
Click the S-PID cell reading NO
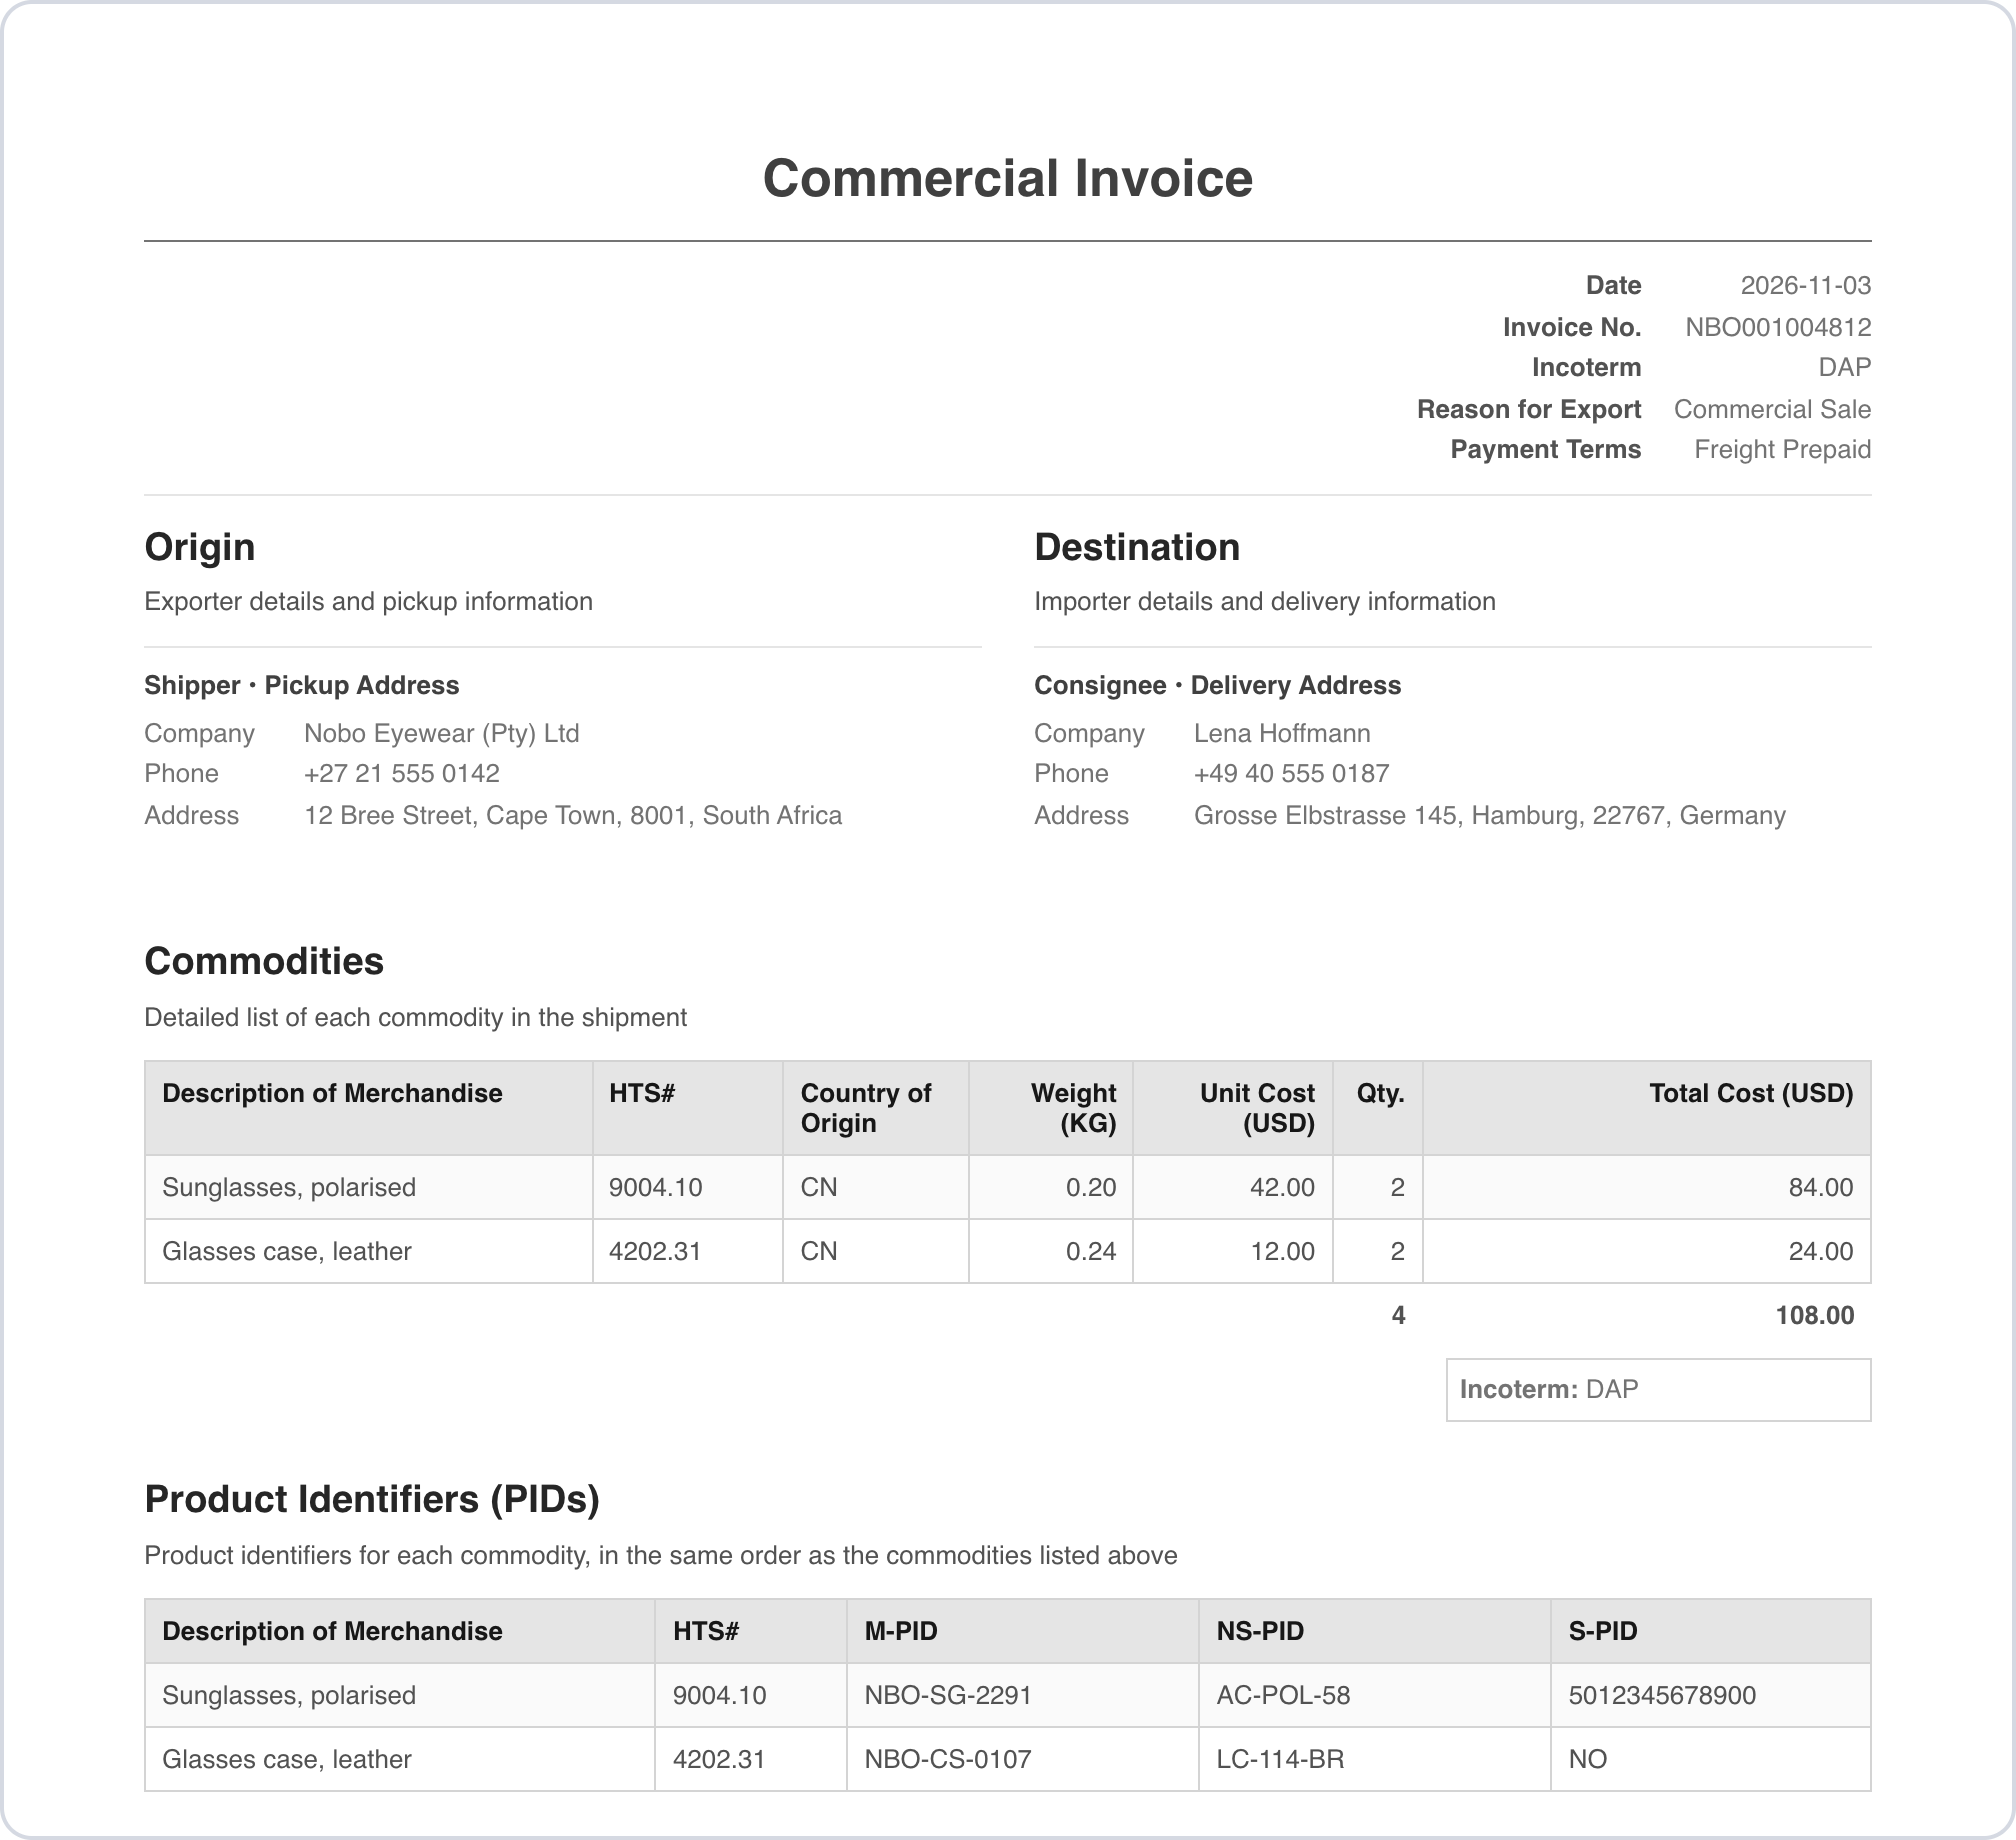coord(1710,1759)
